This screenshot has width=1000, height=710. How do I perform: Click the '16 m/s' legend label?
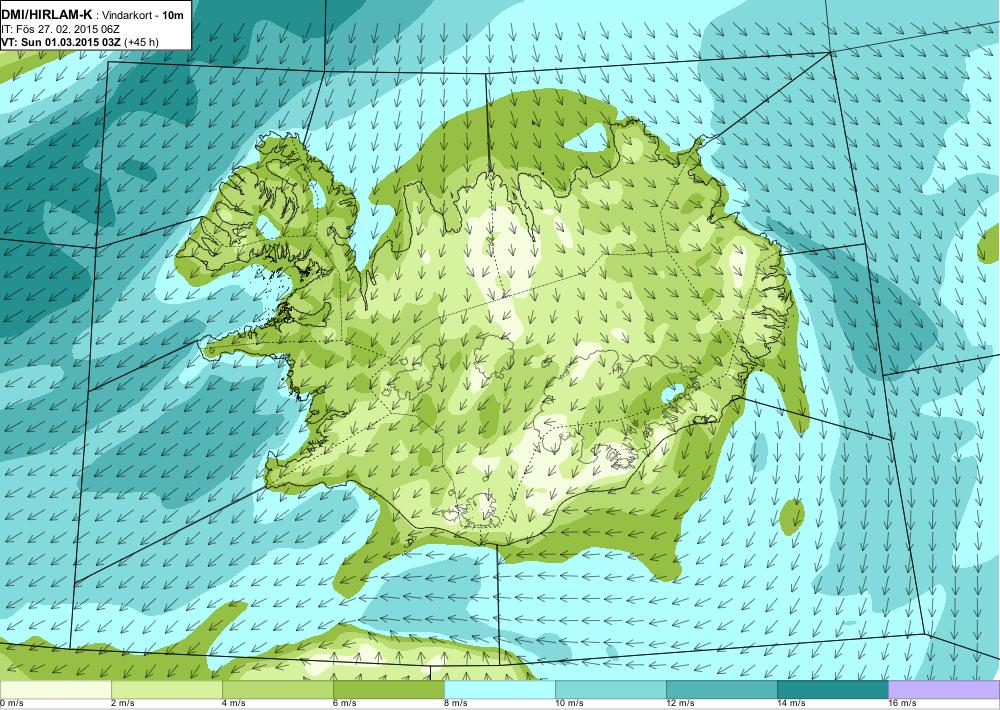click(x=903, y=703)
